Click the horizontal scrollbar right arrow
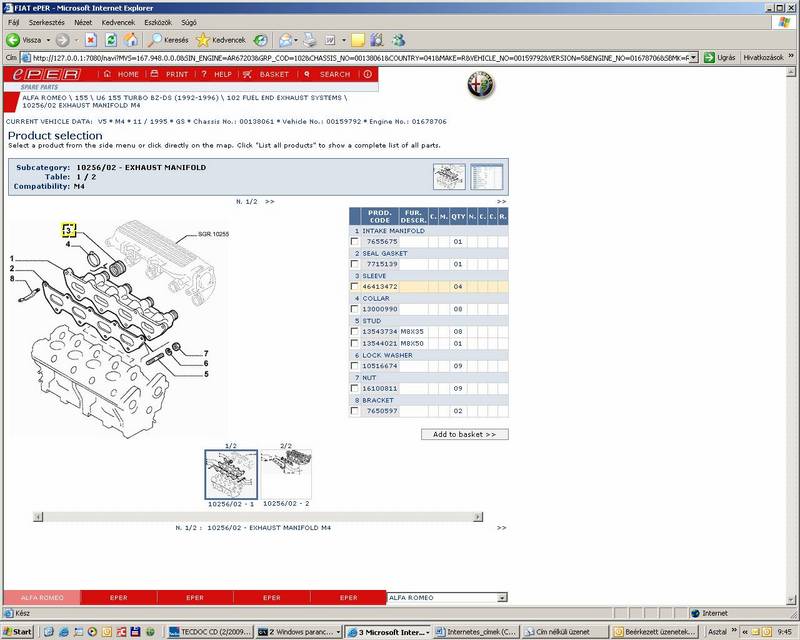Viewport: 800px width, 640px height. 478,517
